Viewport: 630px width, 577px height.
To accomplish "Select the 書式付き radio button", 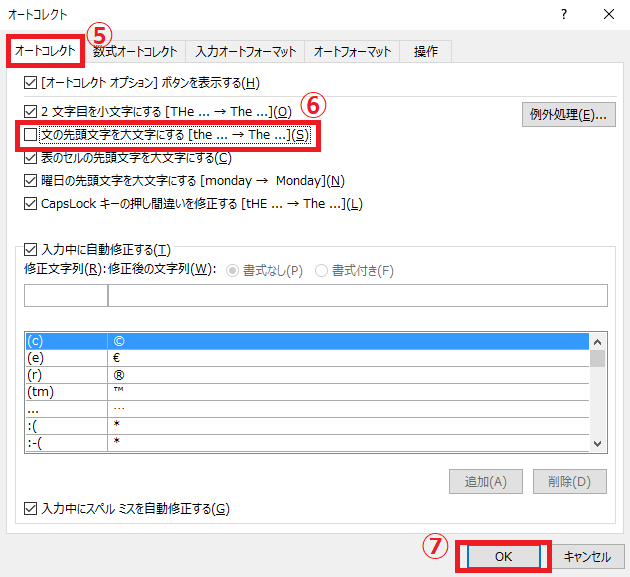I will tap(321, 270).
